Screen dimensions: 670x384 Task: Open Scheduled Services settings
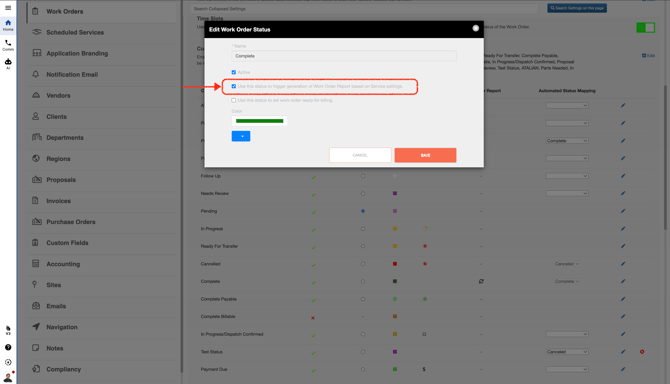pyautogui.click(x=102, y=32)
